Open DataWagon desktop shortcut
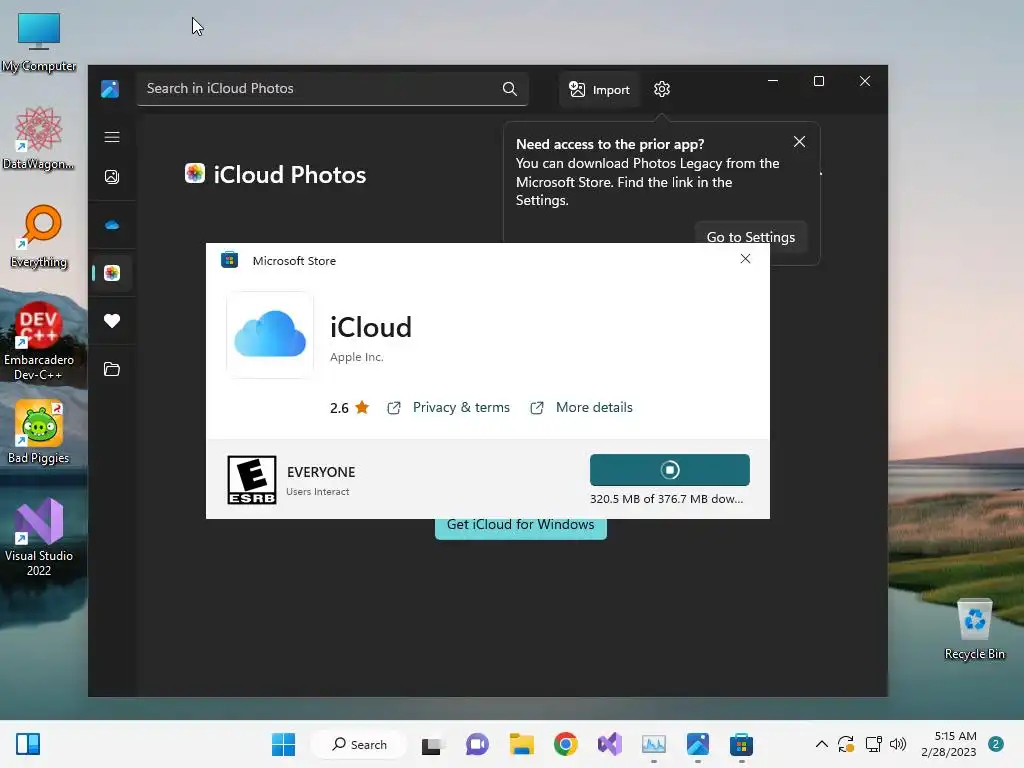 [x=39, y=138]
